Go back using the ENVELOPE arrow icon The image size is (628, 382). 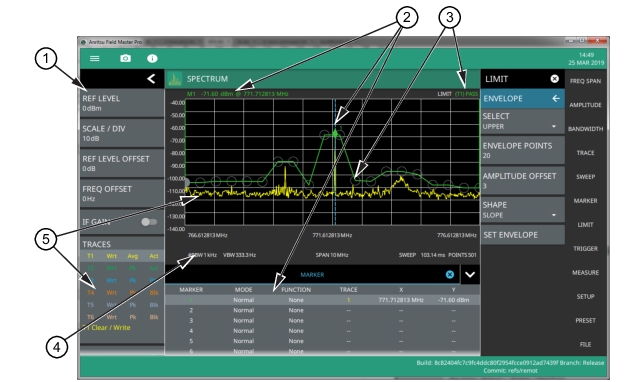point(556,99)
